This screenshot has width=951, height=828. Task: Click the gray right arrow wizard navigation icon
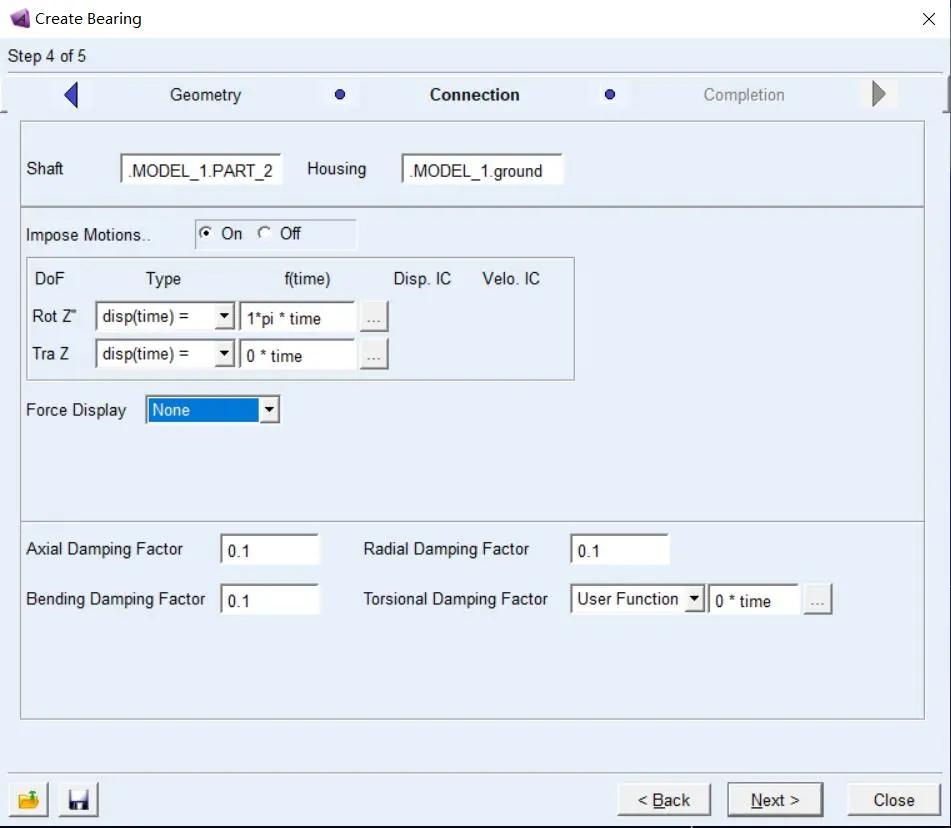pyautogui.click(x=878, y=94)
